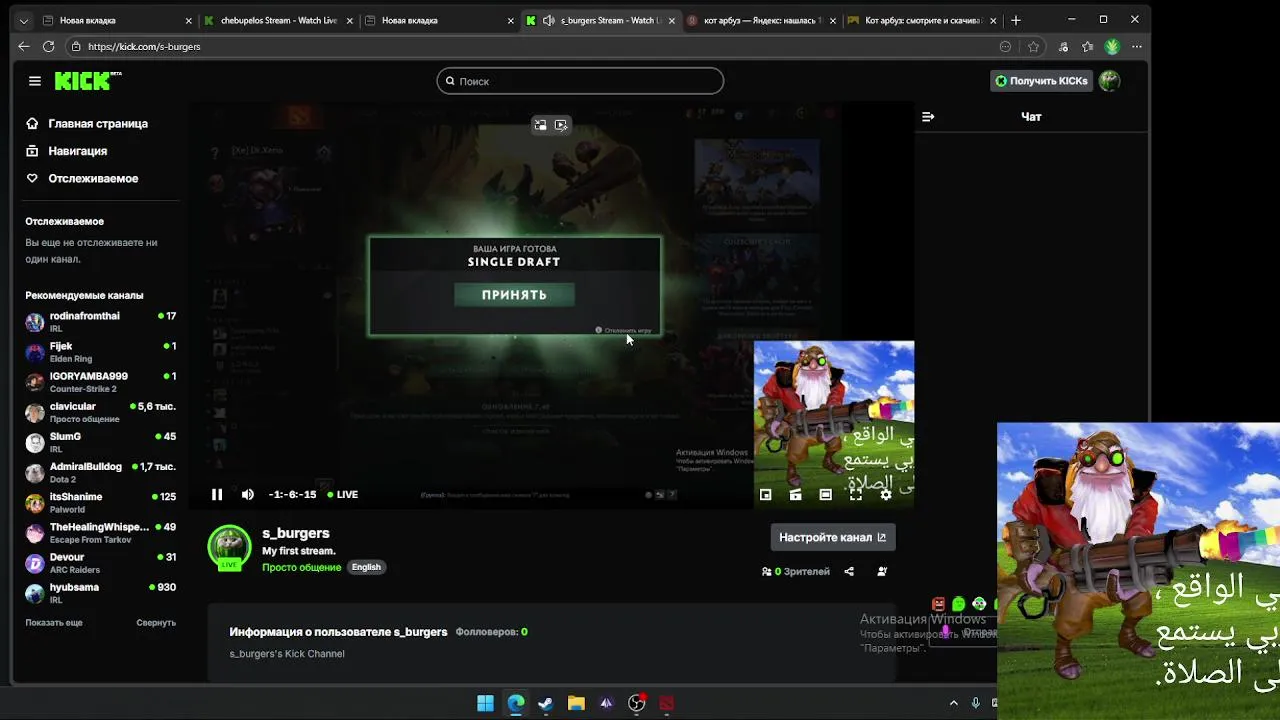Click the English language tag
Viewport: 1280px width, 720px height.
tap(366, 567)
